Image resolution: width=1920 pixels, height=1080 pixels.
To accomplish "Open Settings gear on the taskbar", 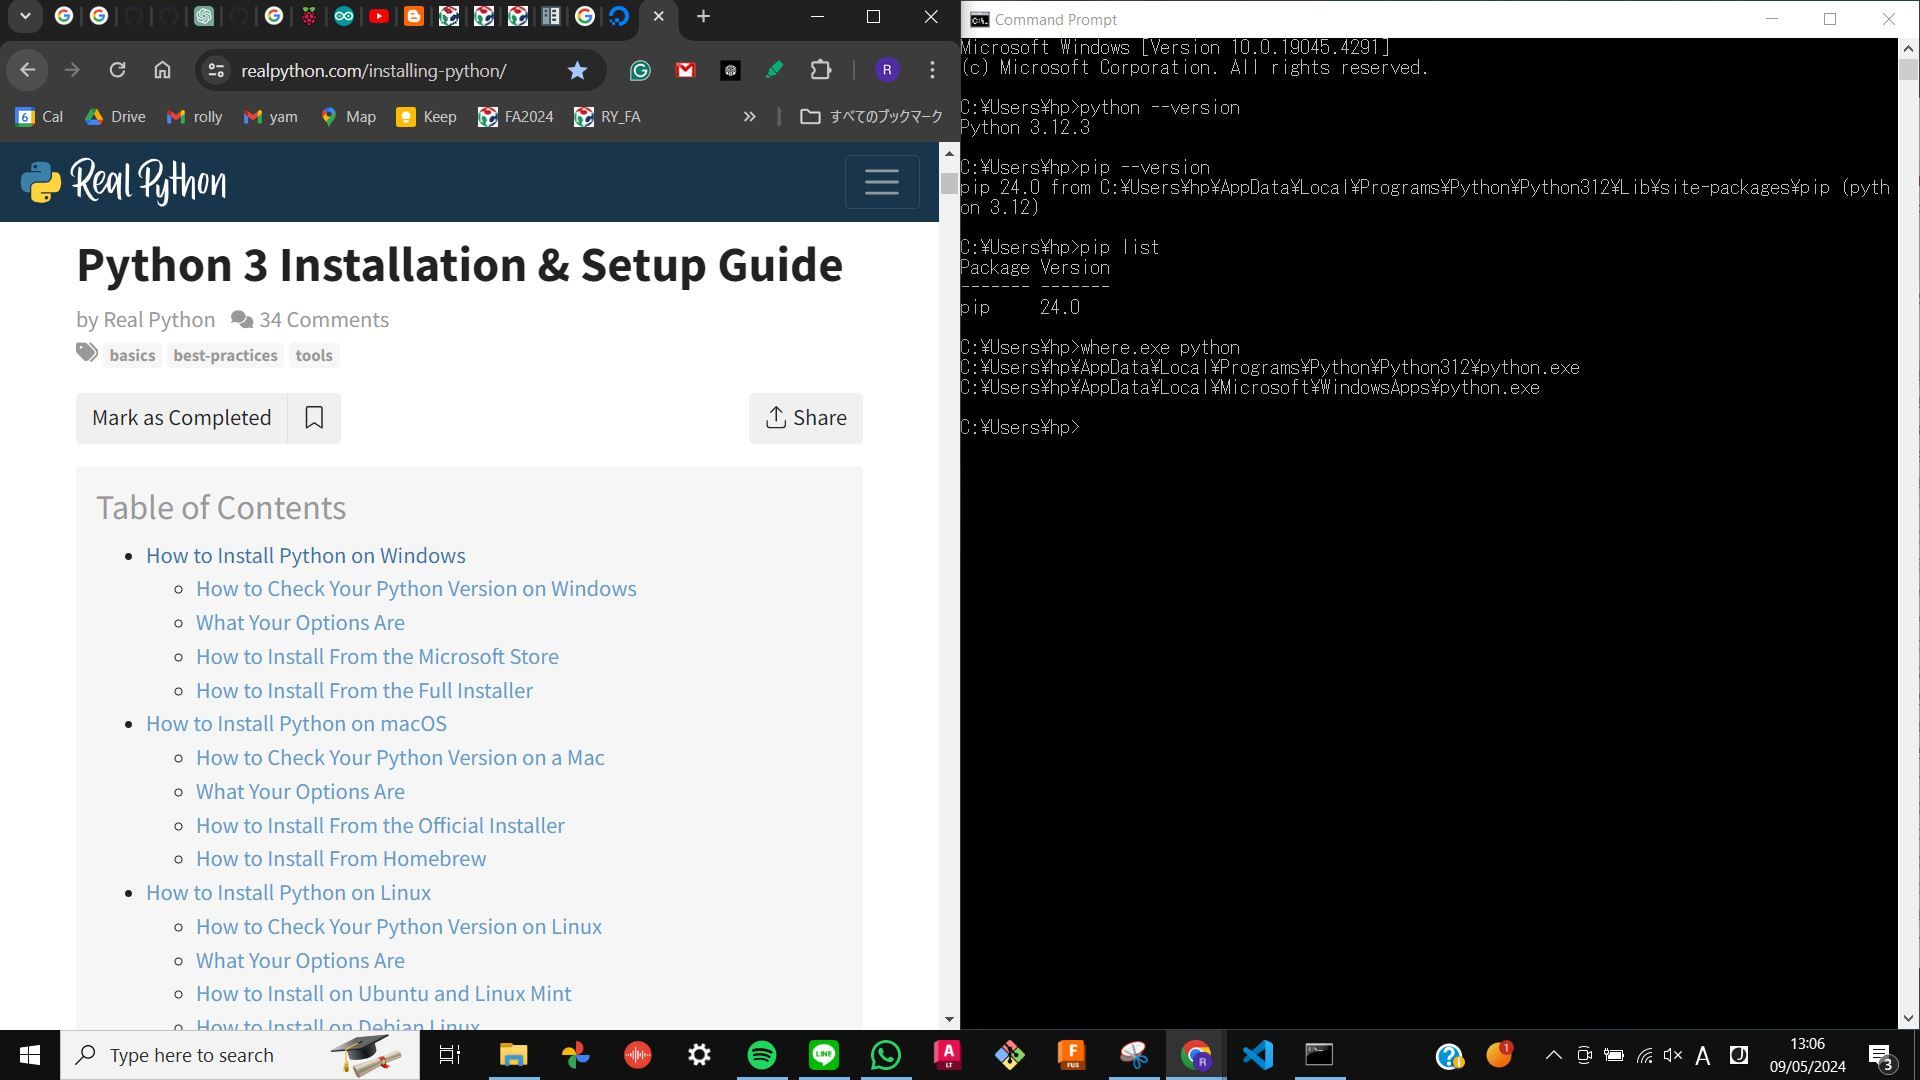I will coord(699,1055).
